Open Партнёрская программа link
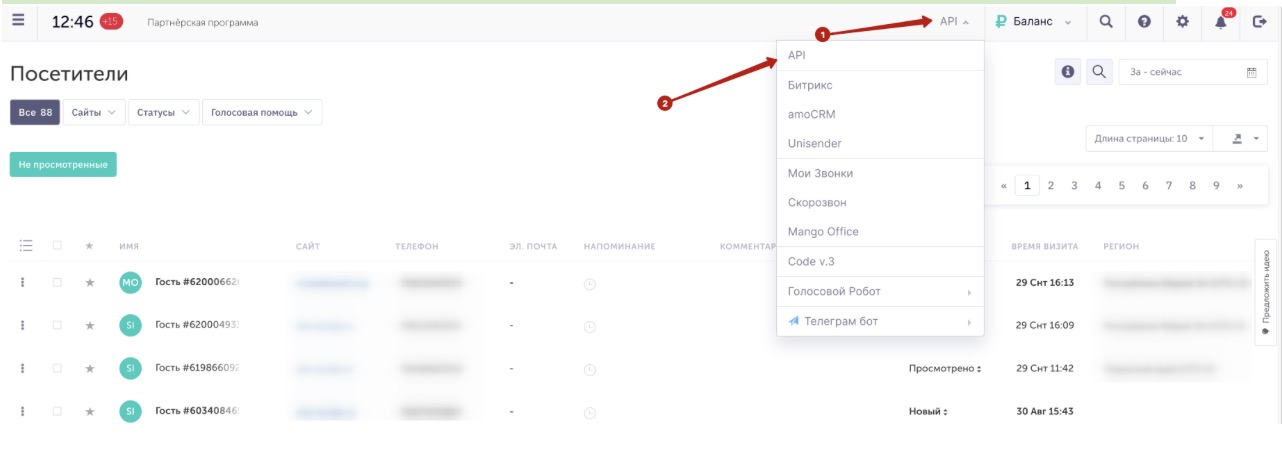 tap(202, 23)
